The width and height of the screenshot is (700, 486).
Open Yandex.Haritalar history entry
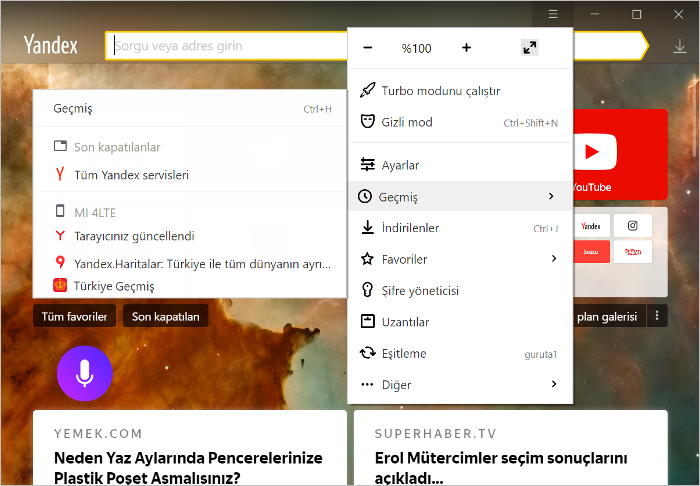190,263
